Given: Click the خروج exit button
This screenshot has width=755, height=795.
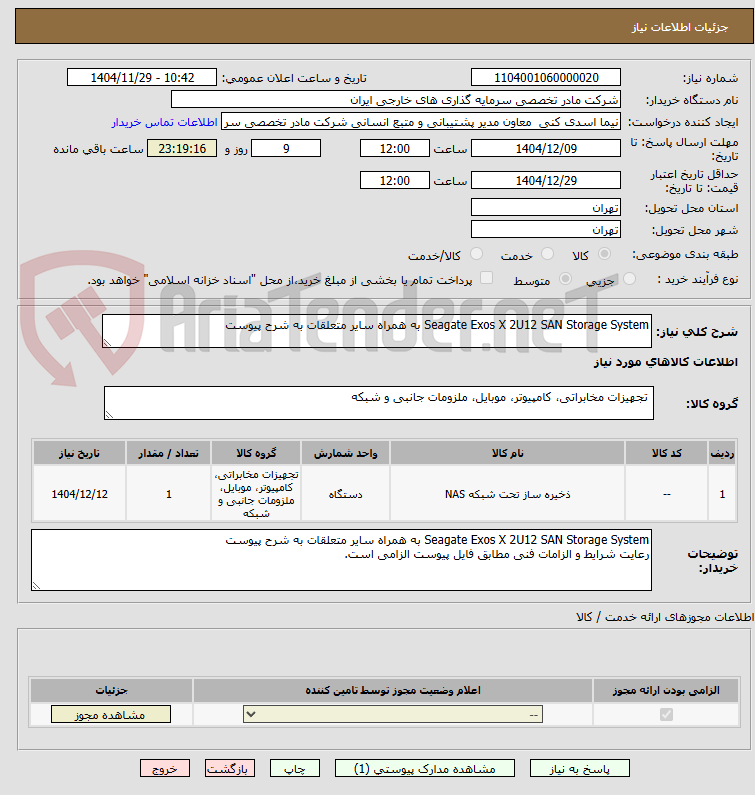Looking at the screenshot, I should coord(165,769).
